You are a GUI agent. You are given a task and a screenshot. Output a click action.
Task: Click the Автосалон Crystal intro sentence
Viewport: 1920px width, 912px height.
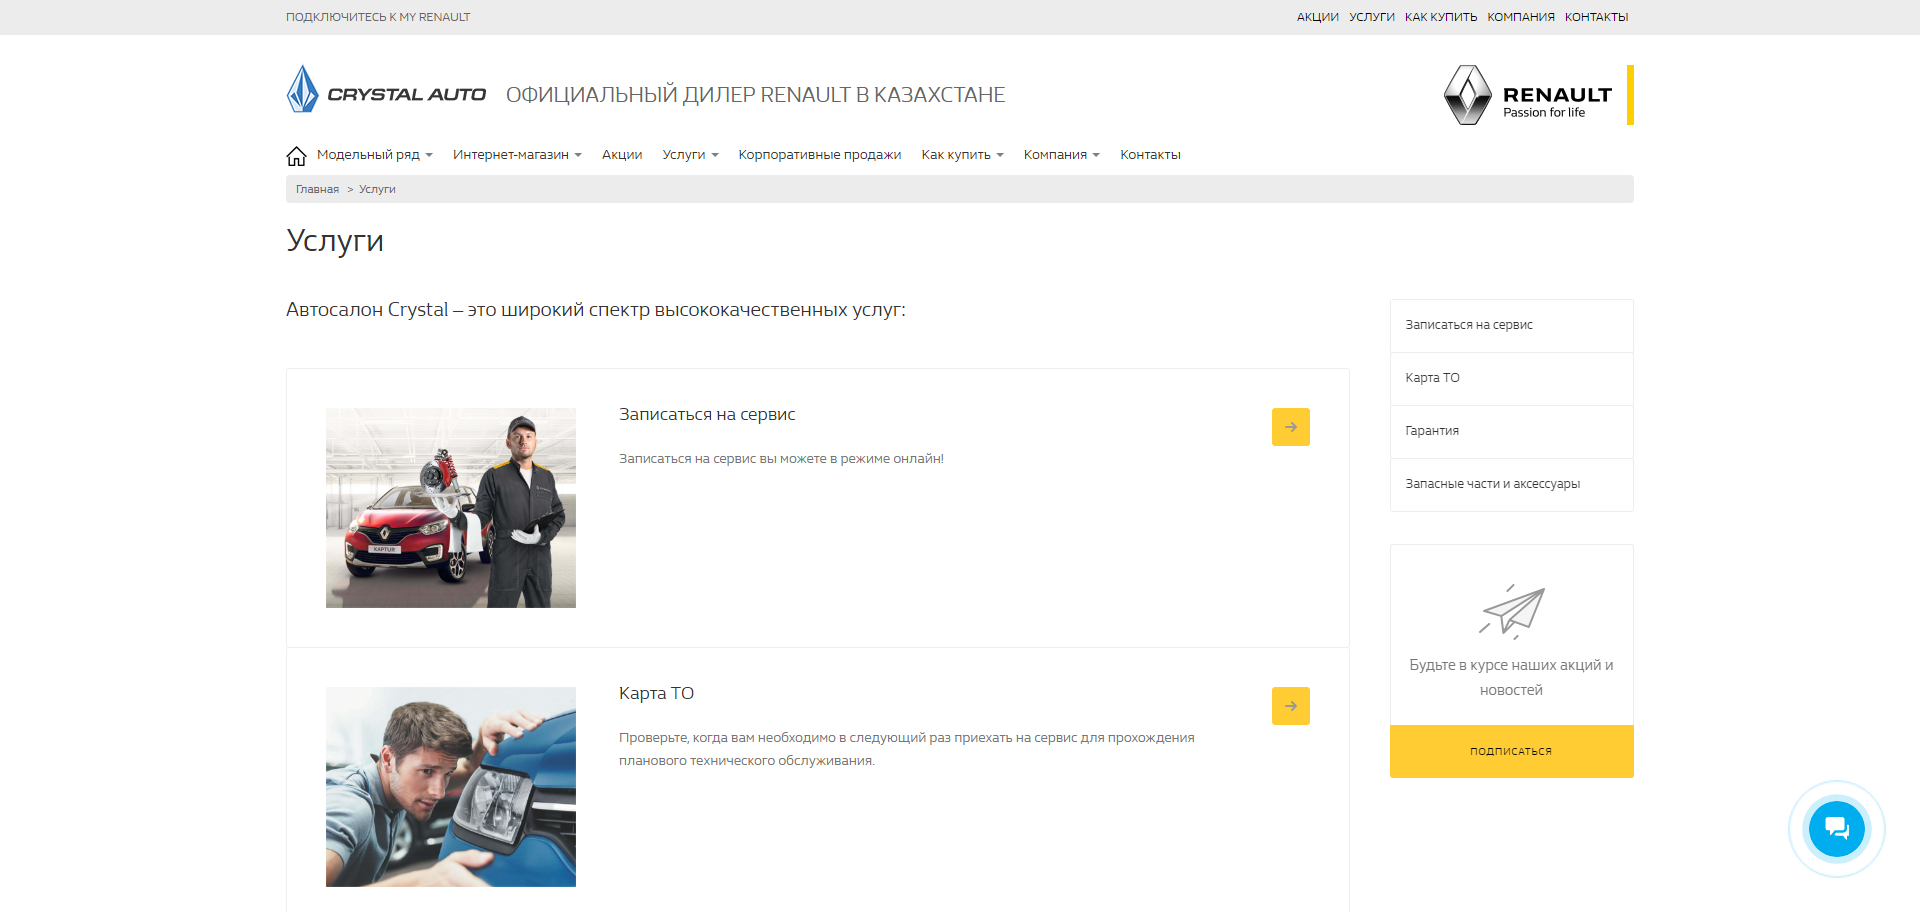coord(596,310)
